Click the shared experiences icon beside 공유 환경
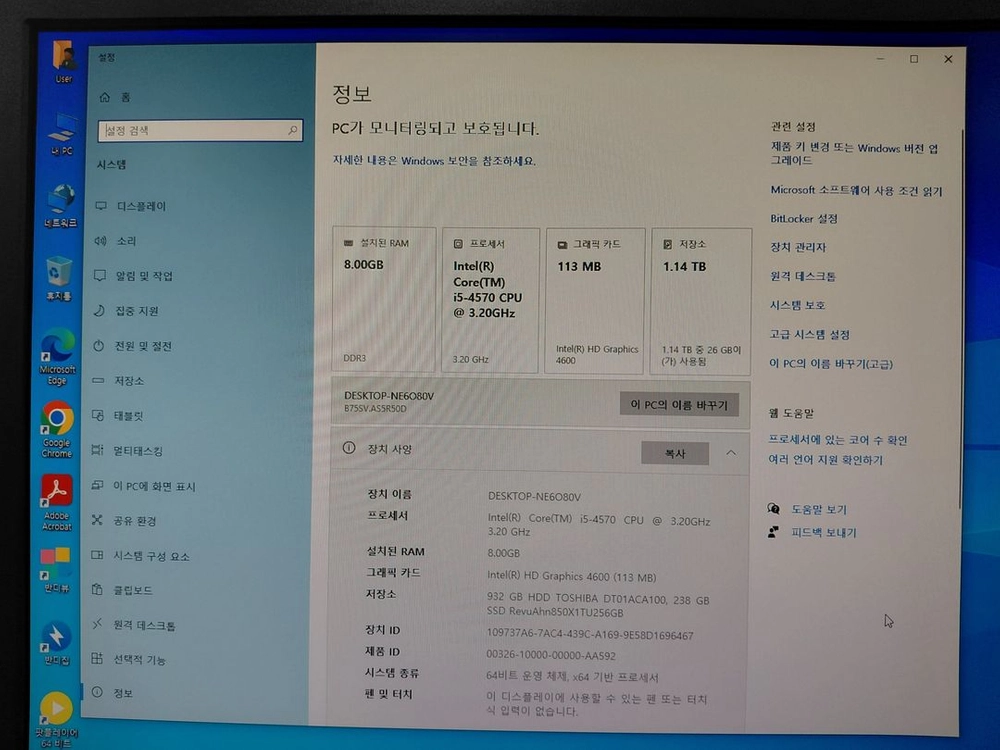This screenshot has width=1000, height=750. point(97,520)
